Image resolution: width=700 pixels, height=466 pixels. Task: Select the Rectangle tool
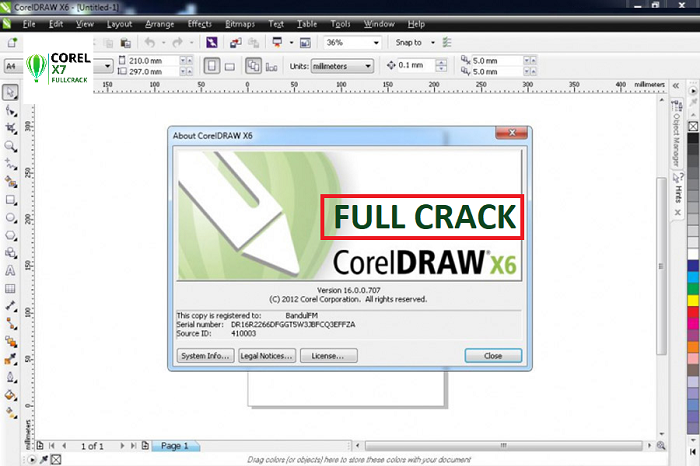[11, 200]
